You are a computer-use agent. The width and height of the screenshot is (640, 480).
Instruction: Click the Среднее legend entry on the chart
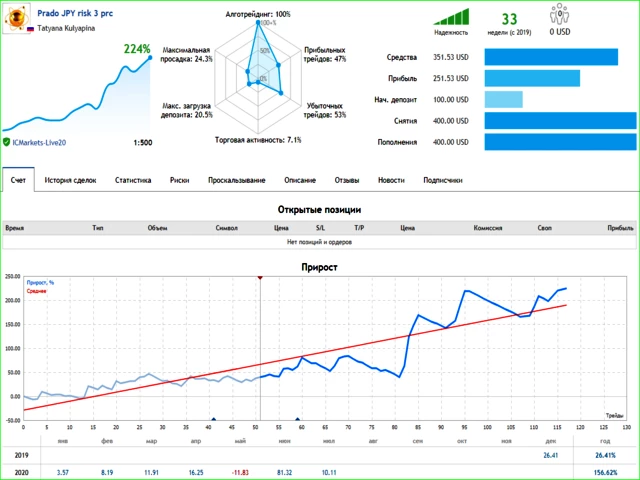pyautogui.click(x=37, y=292)
